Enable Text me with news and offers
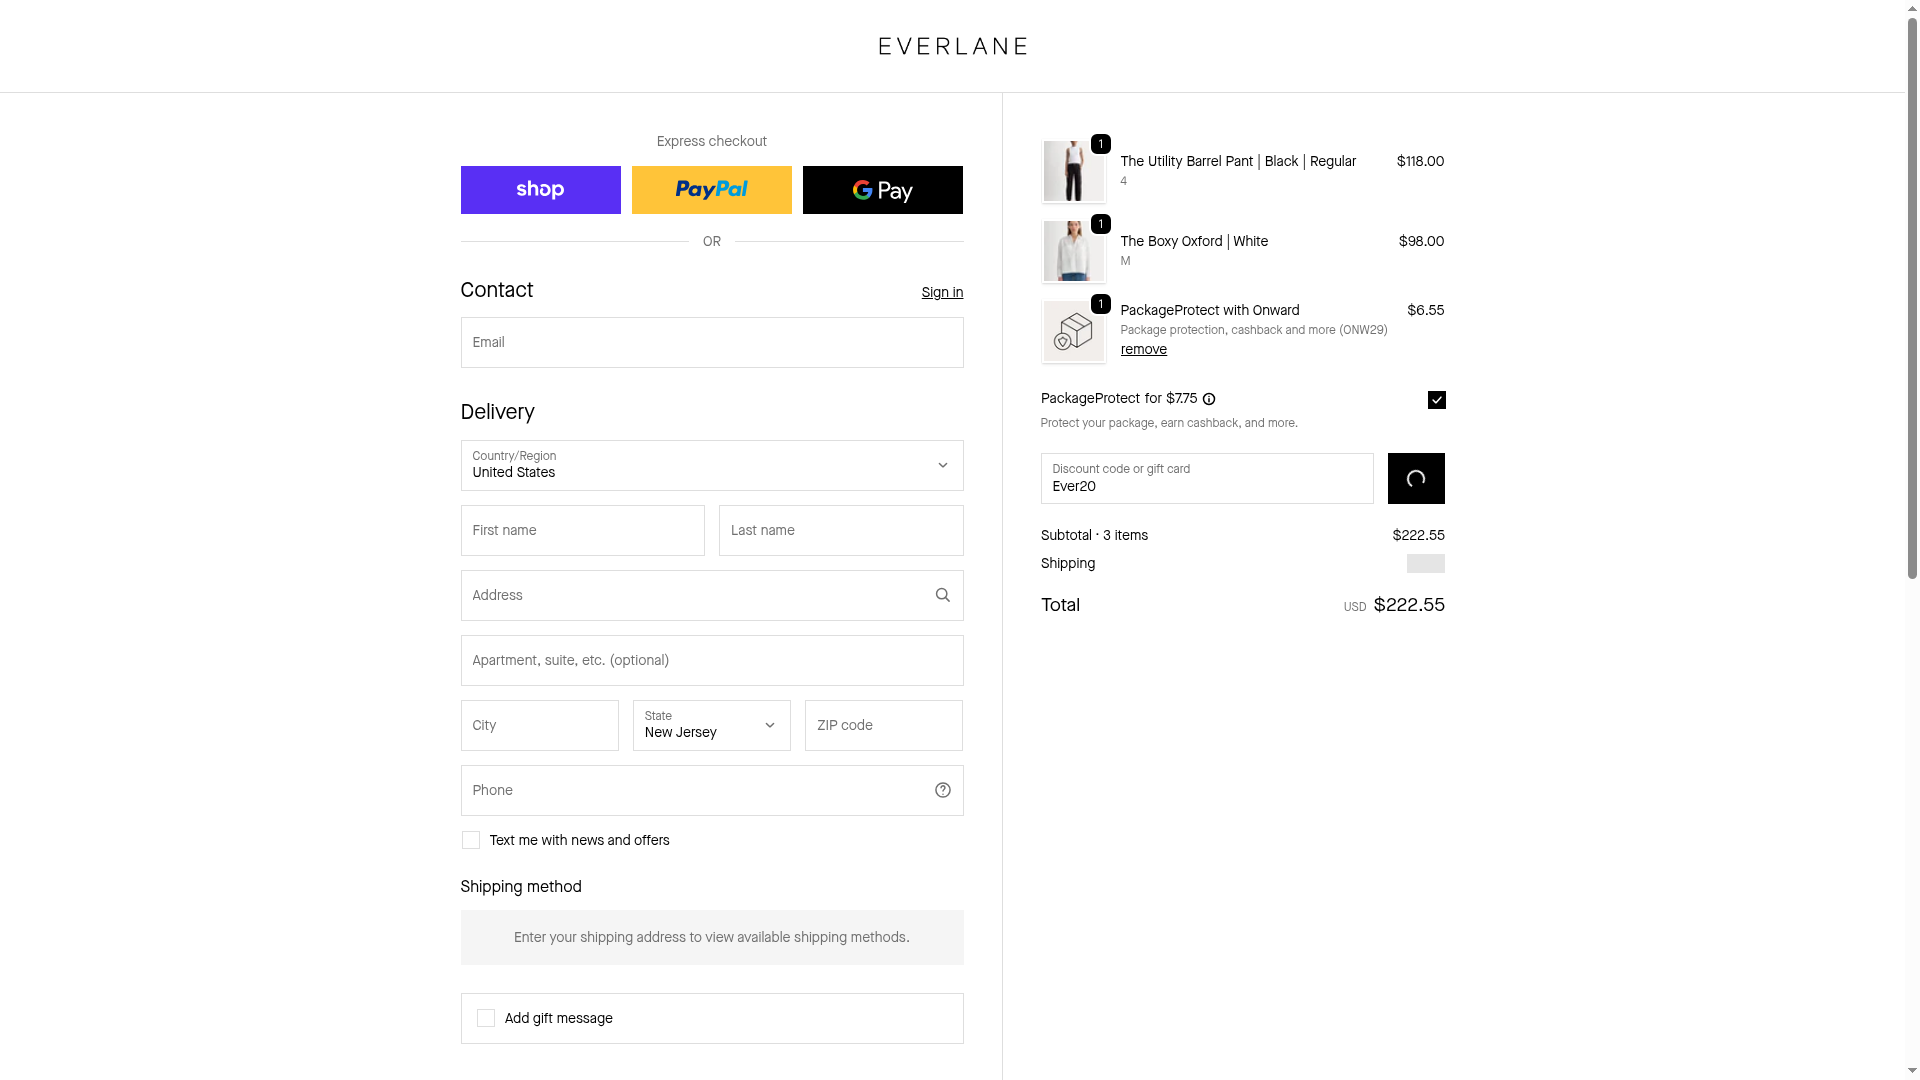 471,840
